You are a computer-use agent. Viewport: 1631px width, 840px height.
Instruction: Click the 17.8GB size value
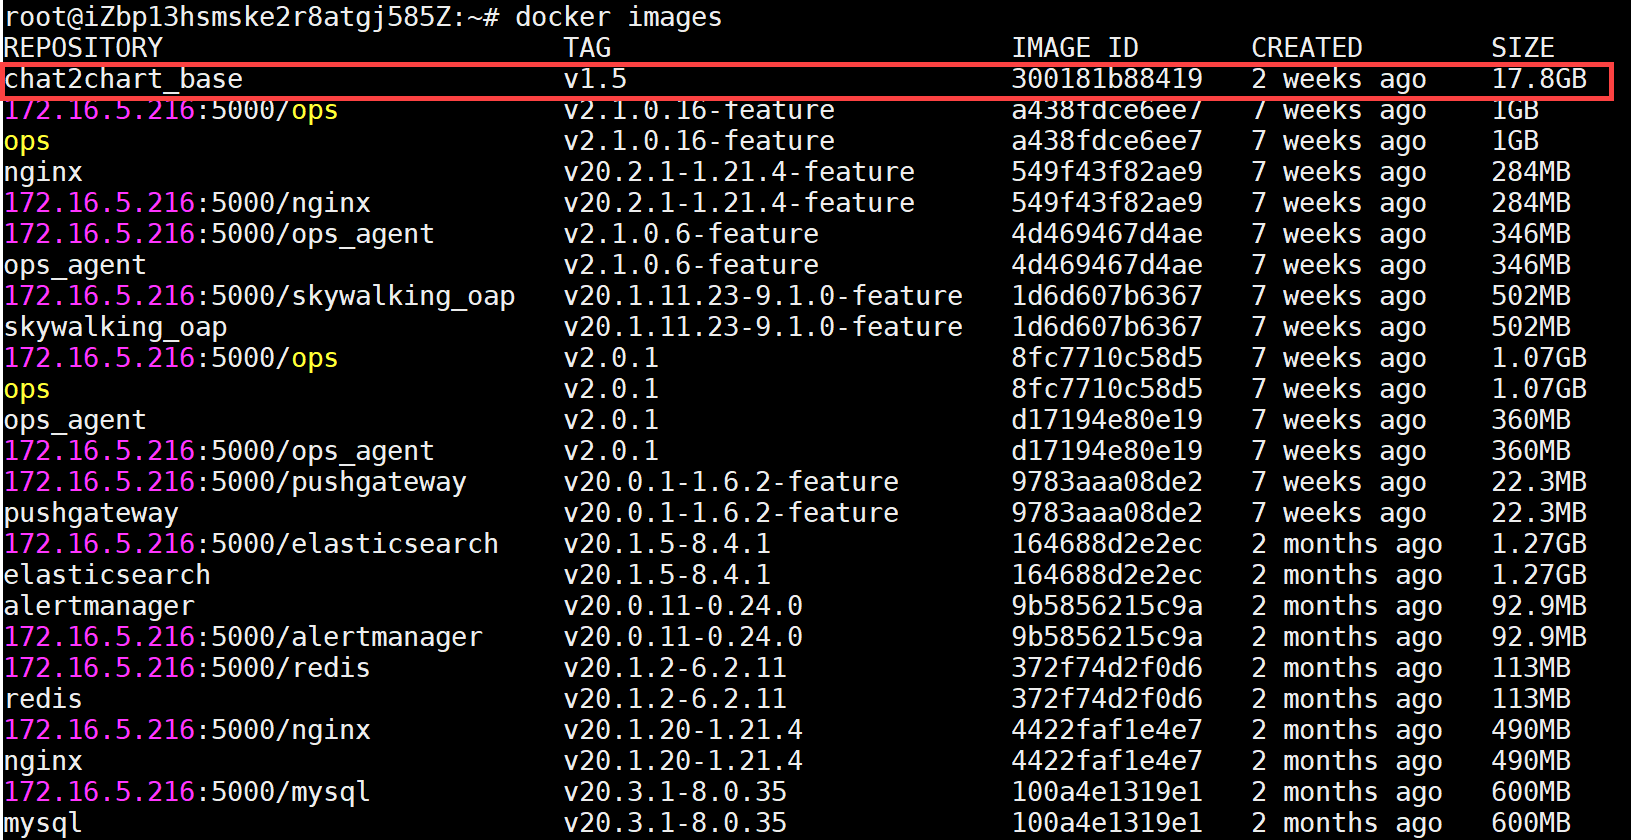[1539, 79]
